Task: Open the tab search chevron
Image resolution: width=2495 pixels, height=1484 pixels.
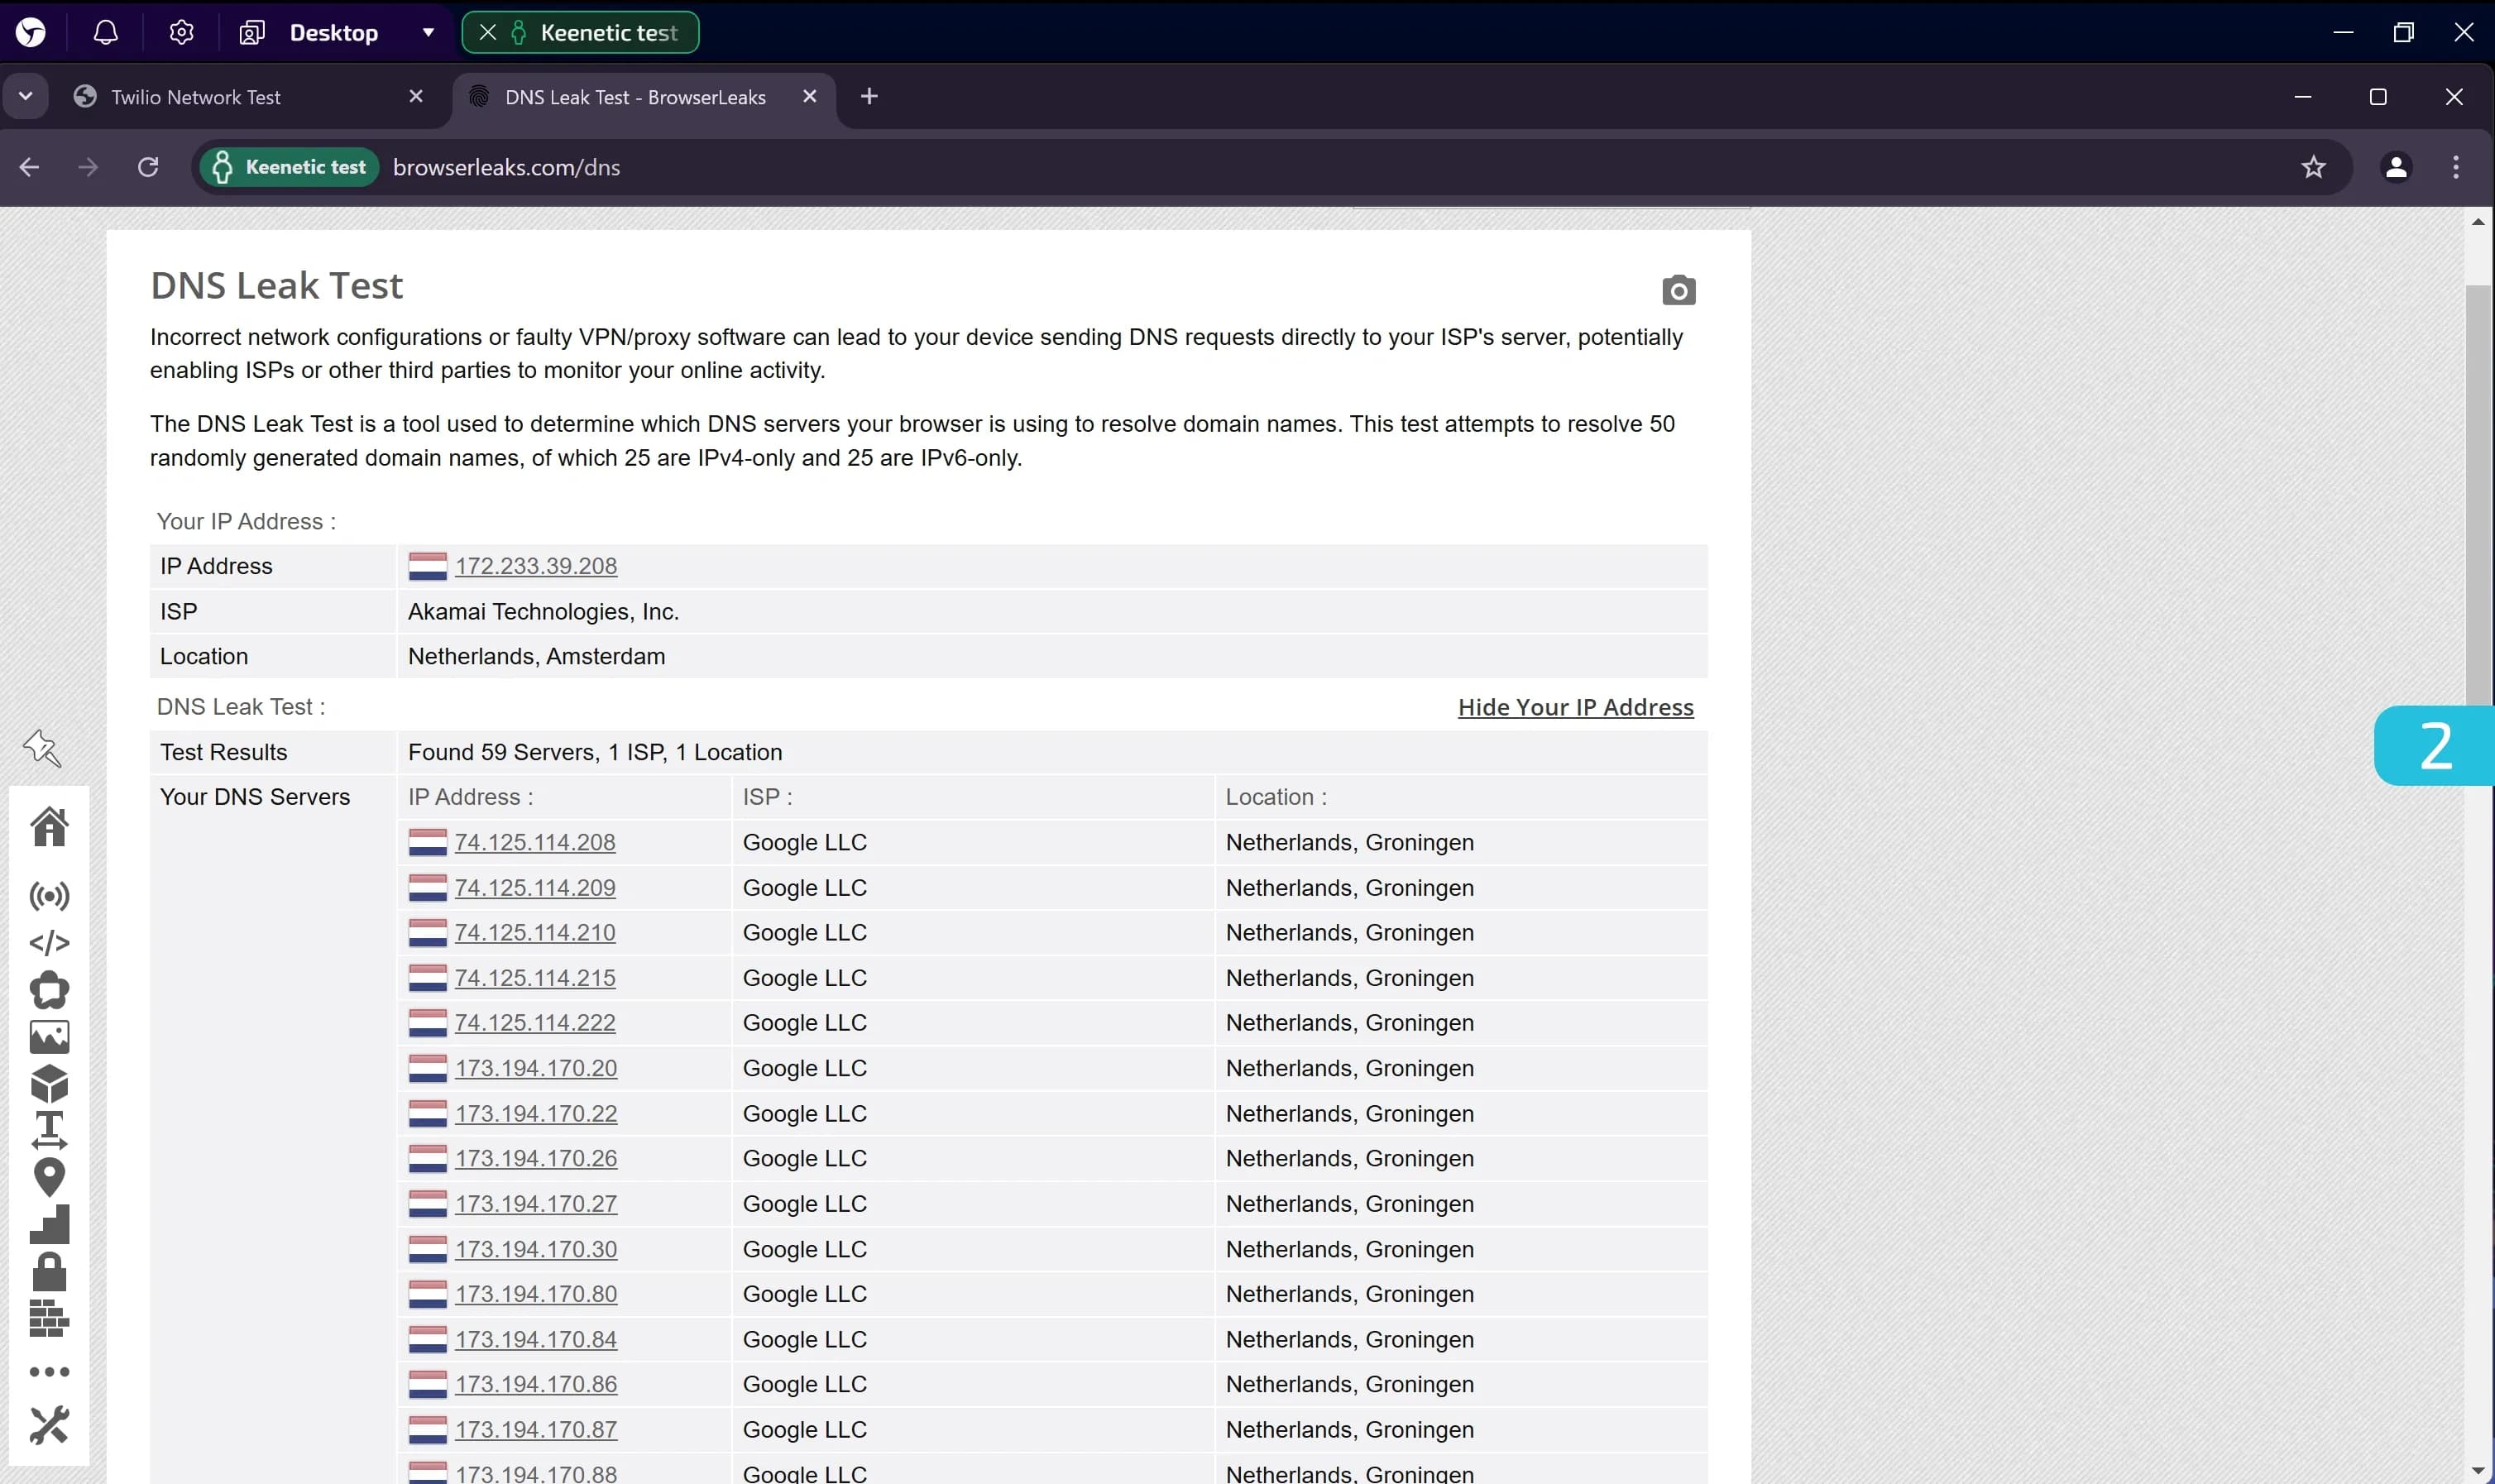Action: click(26, 96)
